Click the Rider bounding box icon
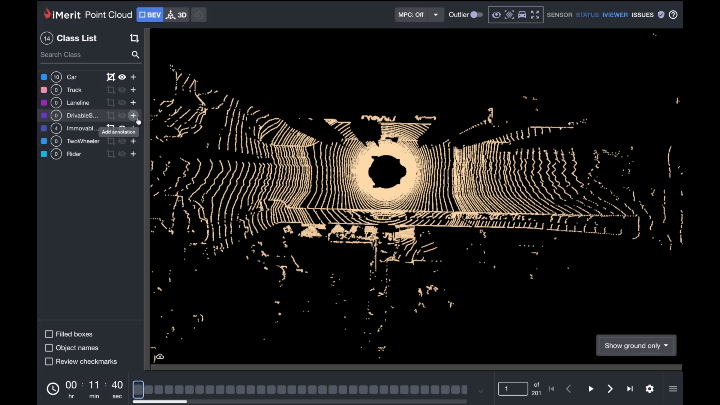This screenshot has width=720, height=405. [x=111, y=154]
